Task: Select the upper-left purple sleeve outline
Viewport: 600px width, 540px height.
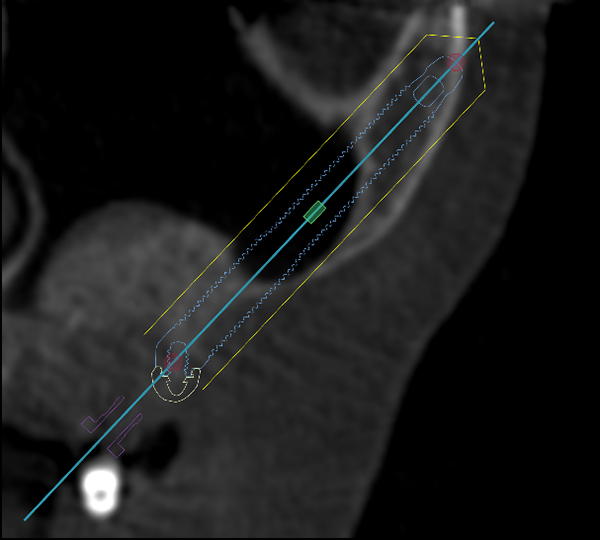Action: (x=99, y=415)
